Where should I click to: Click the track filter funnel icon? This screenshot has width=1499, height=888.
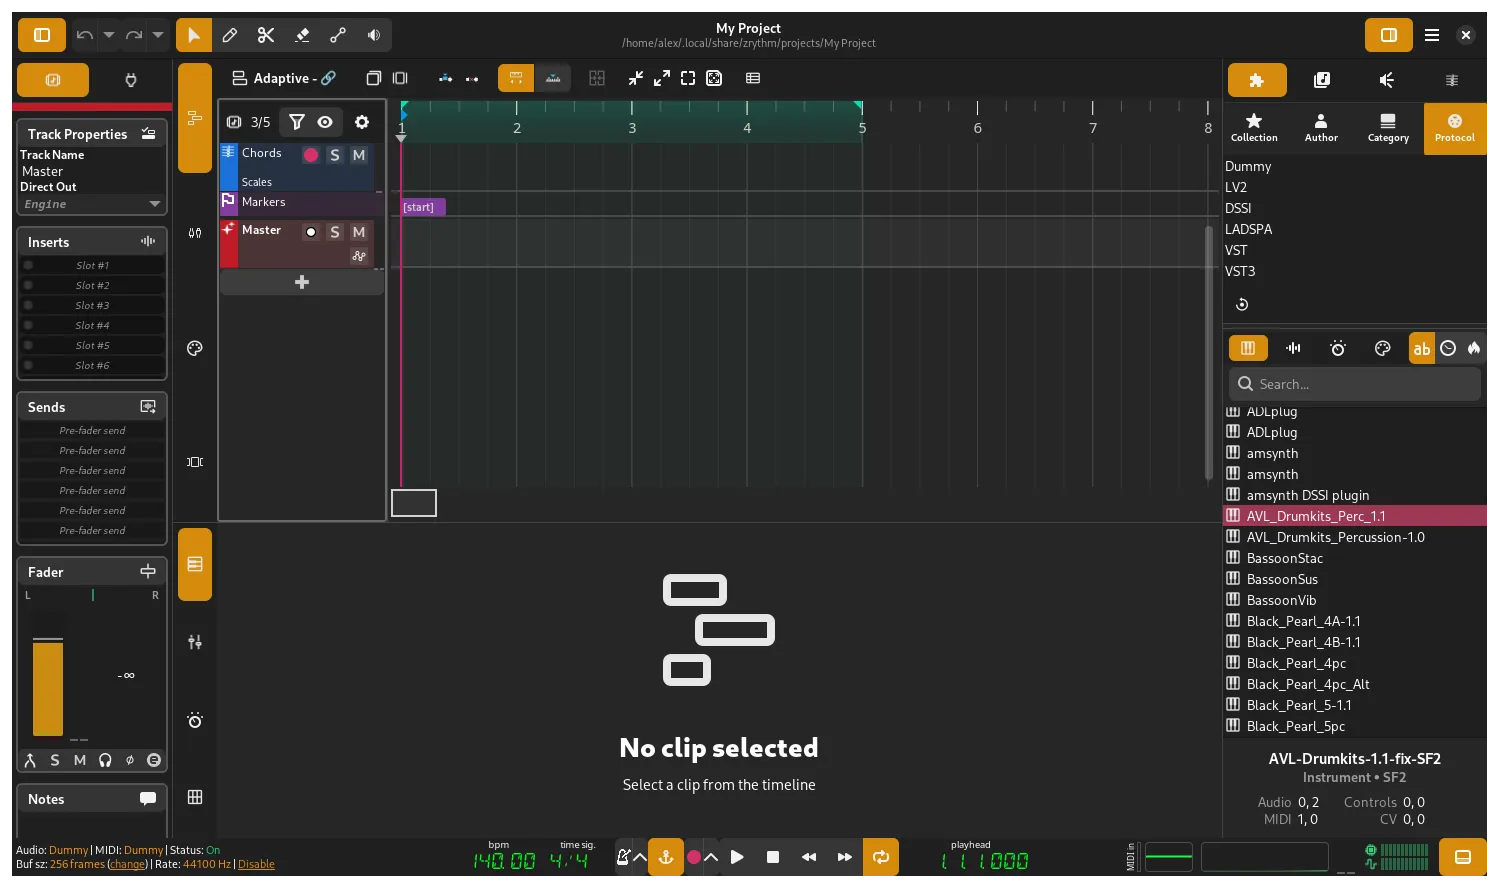[x=297, y=122]
